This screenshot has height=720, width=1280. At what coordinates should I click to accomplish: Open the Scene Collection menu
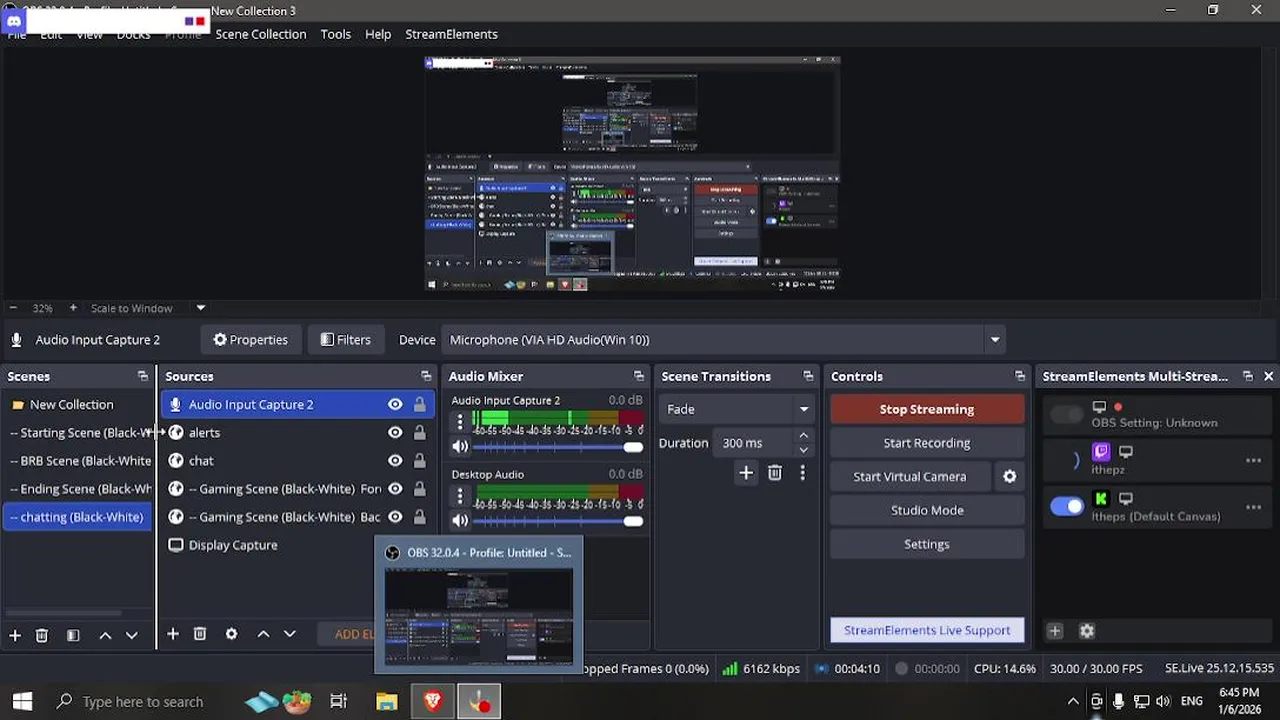pyautogui.click(x=261, y=34)
